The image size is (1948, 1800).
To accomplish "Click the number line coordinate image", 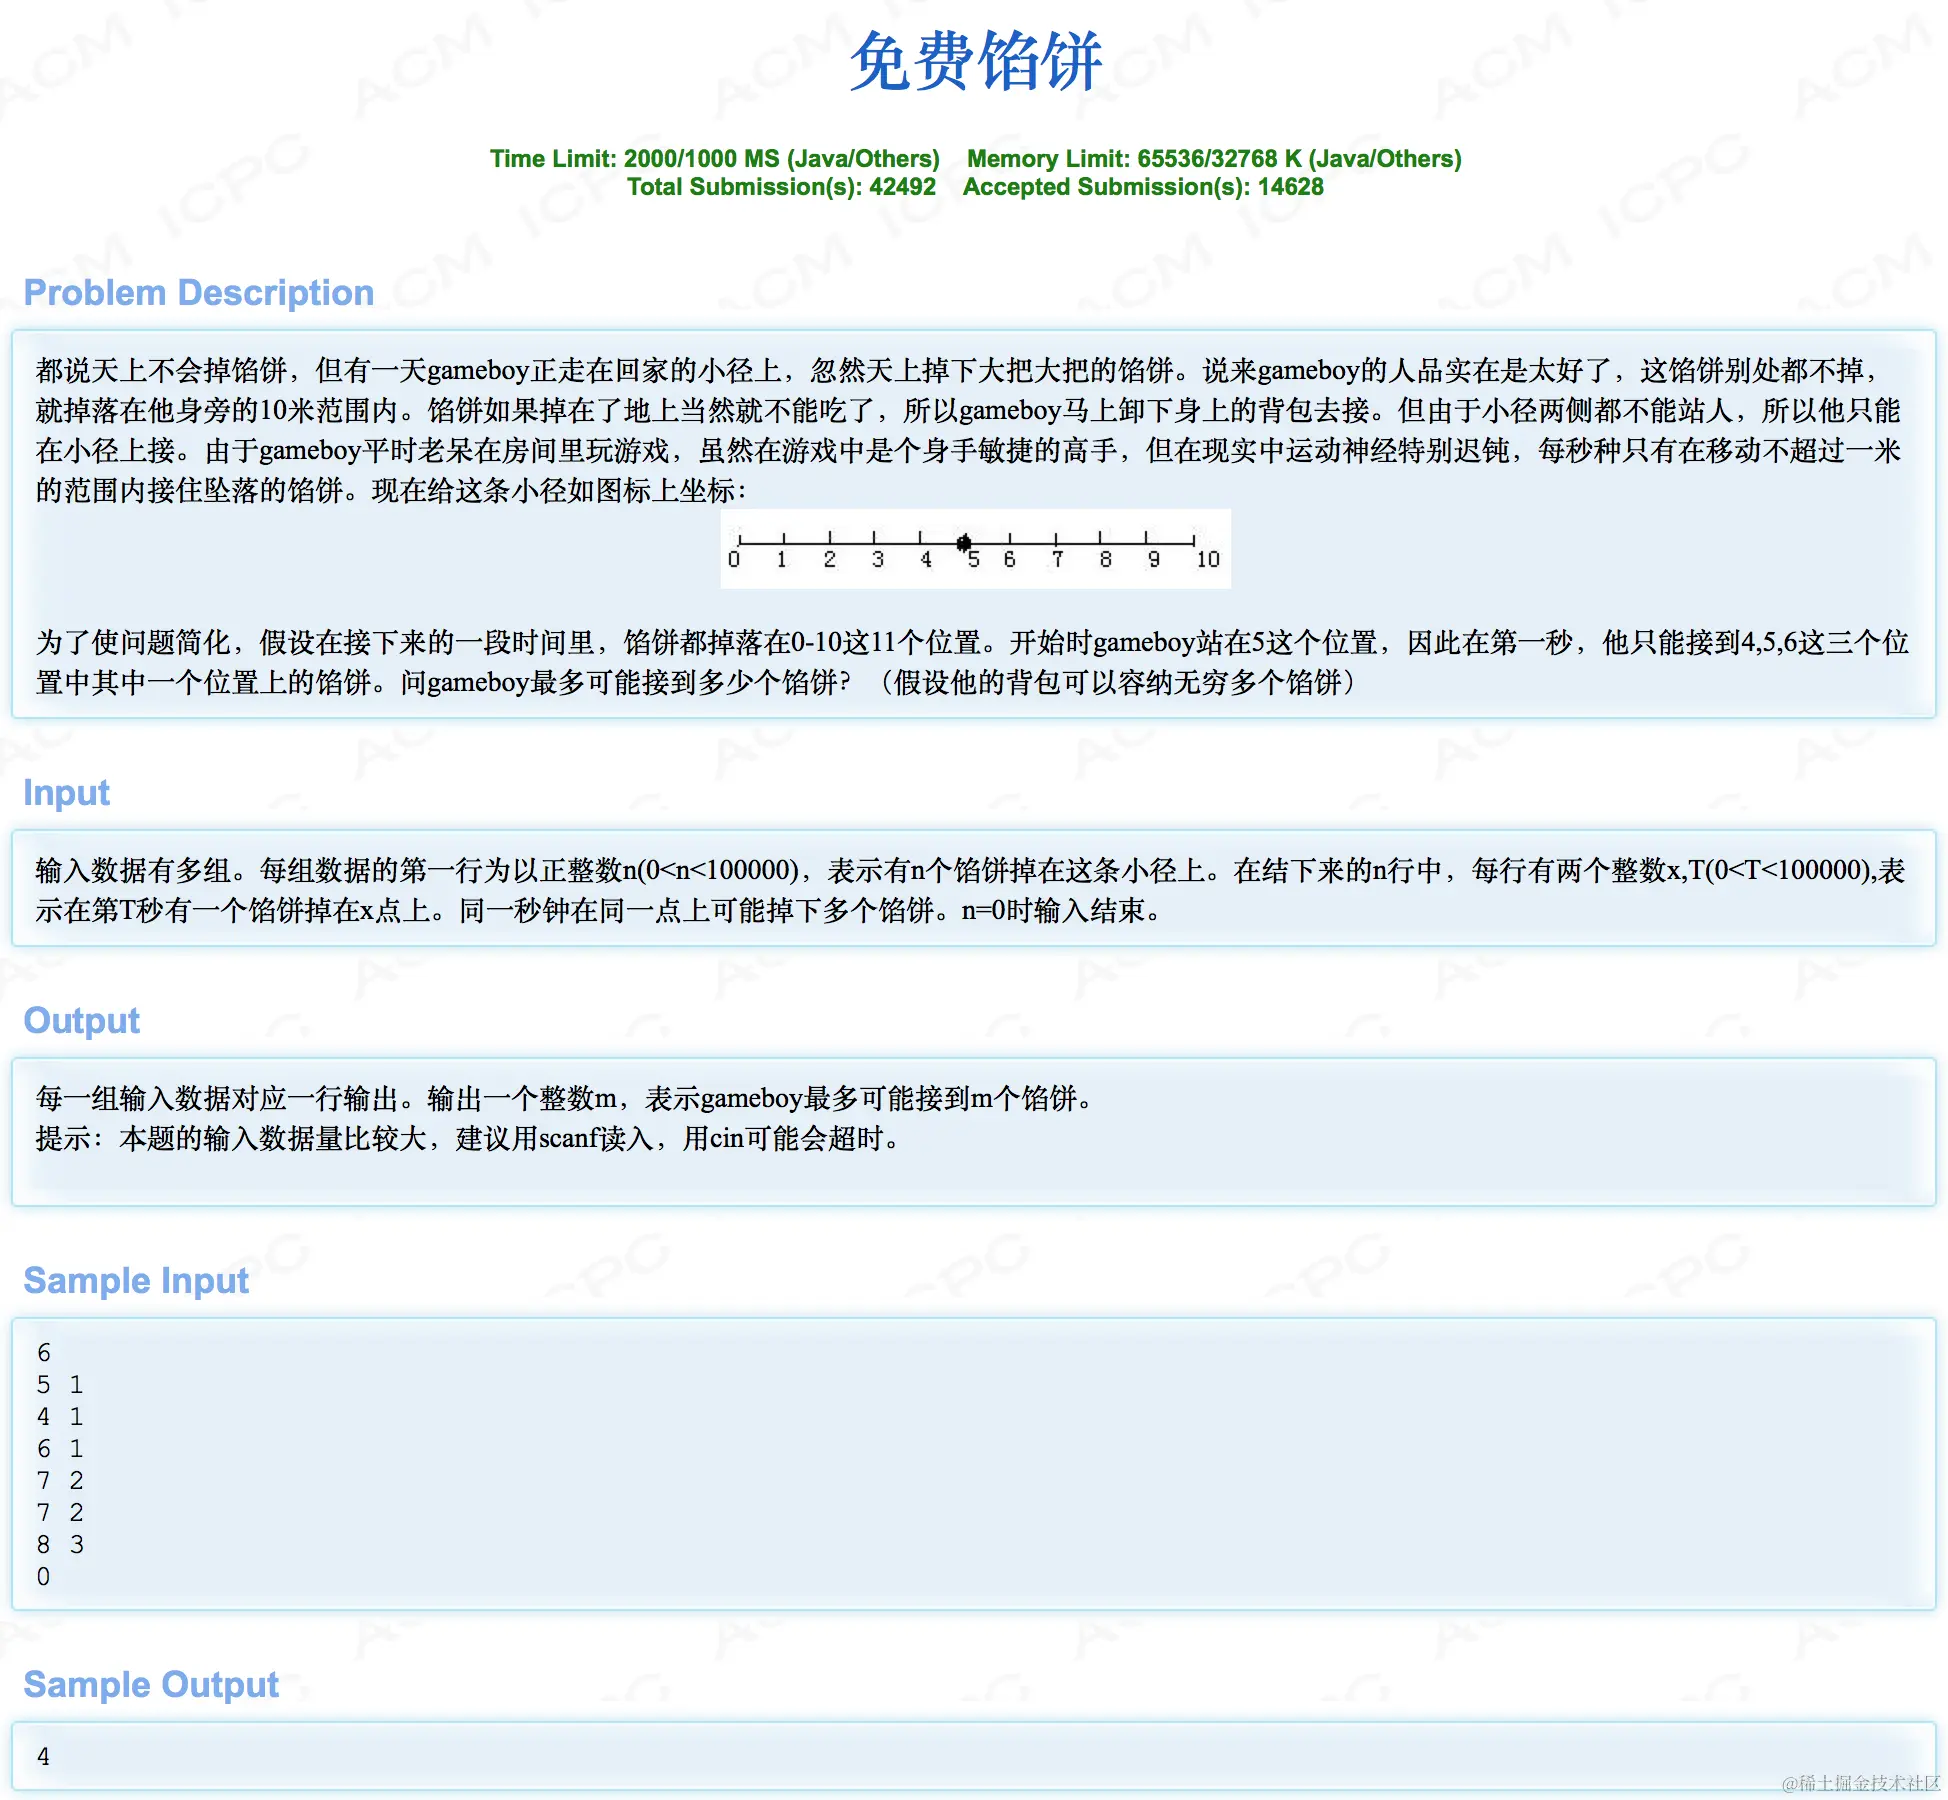I will (x=975, y=549).
